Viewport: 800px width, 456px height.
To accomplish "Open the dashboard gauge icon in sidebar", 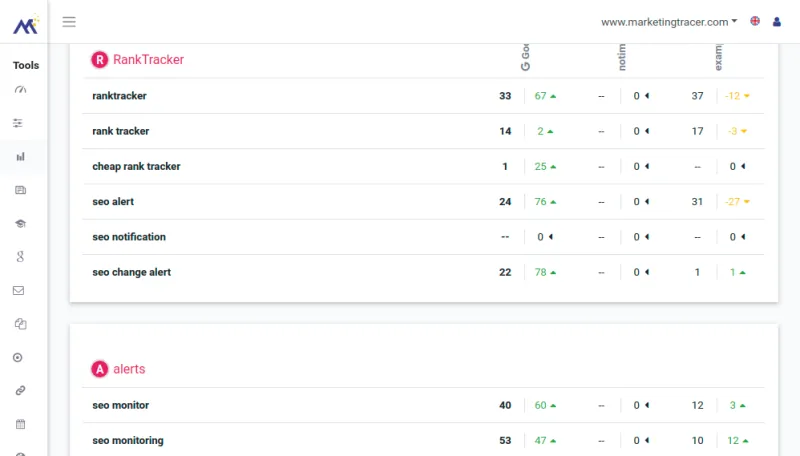I will (x=20, y=90).
